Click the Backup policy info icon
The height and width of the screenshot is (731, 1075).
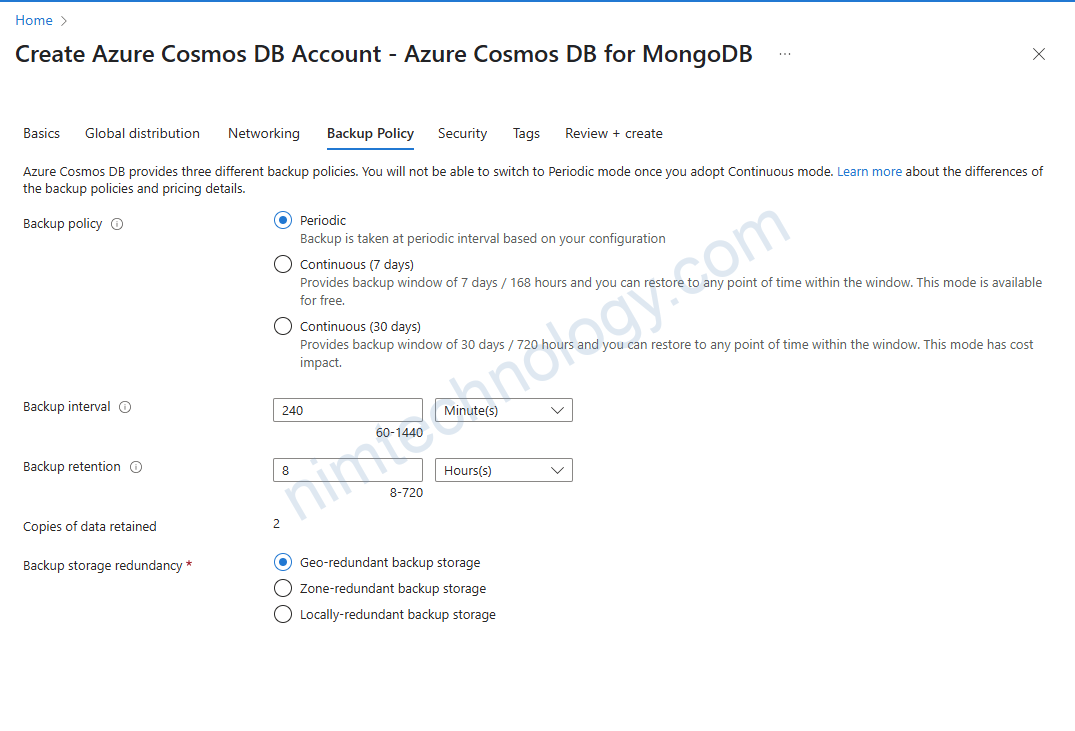coord(117,224)
